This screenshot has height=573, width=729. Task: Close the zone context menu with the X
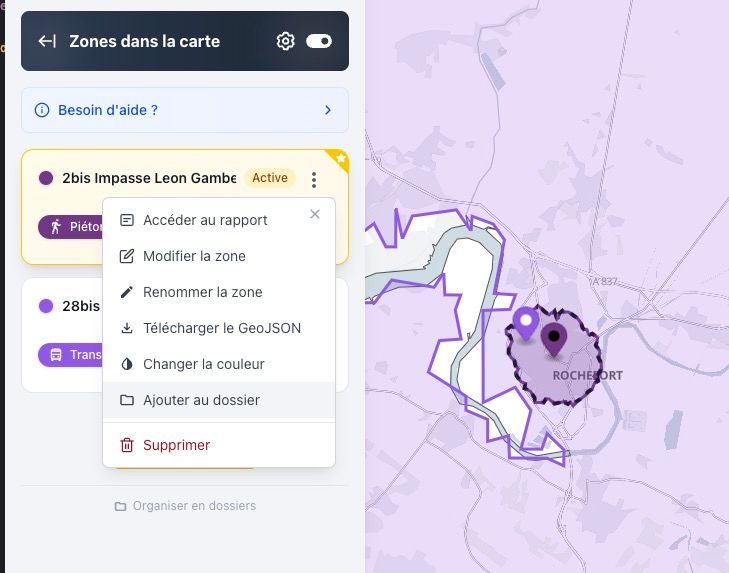pyautogui.click(x=315, y=214)
